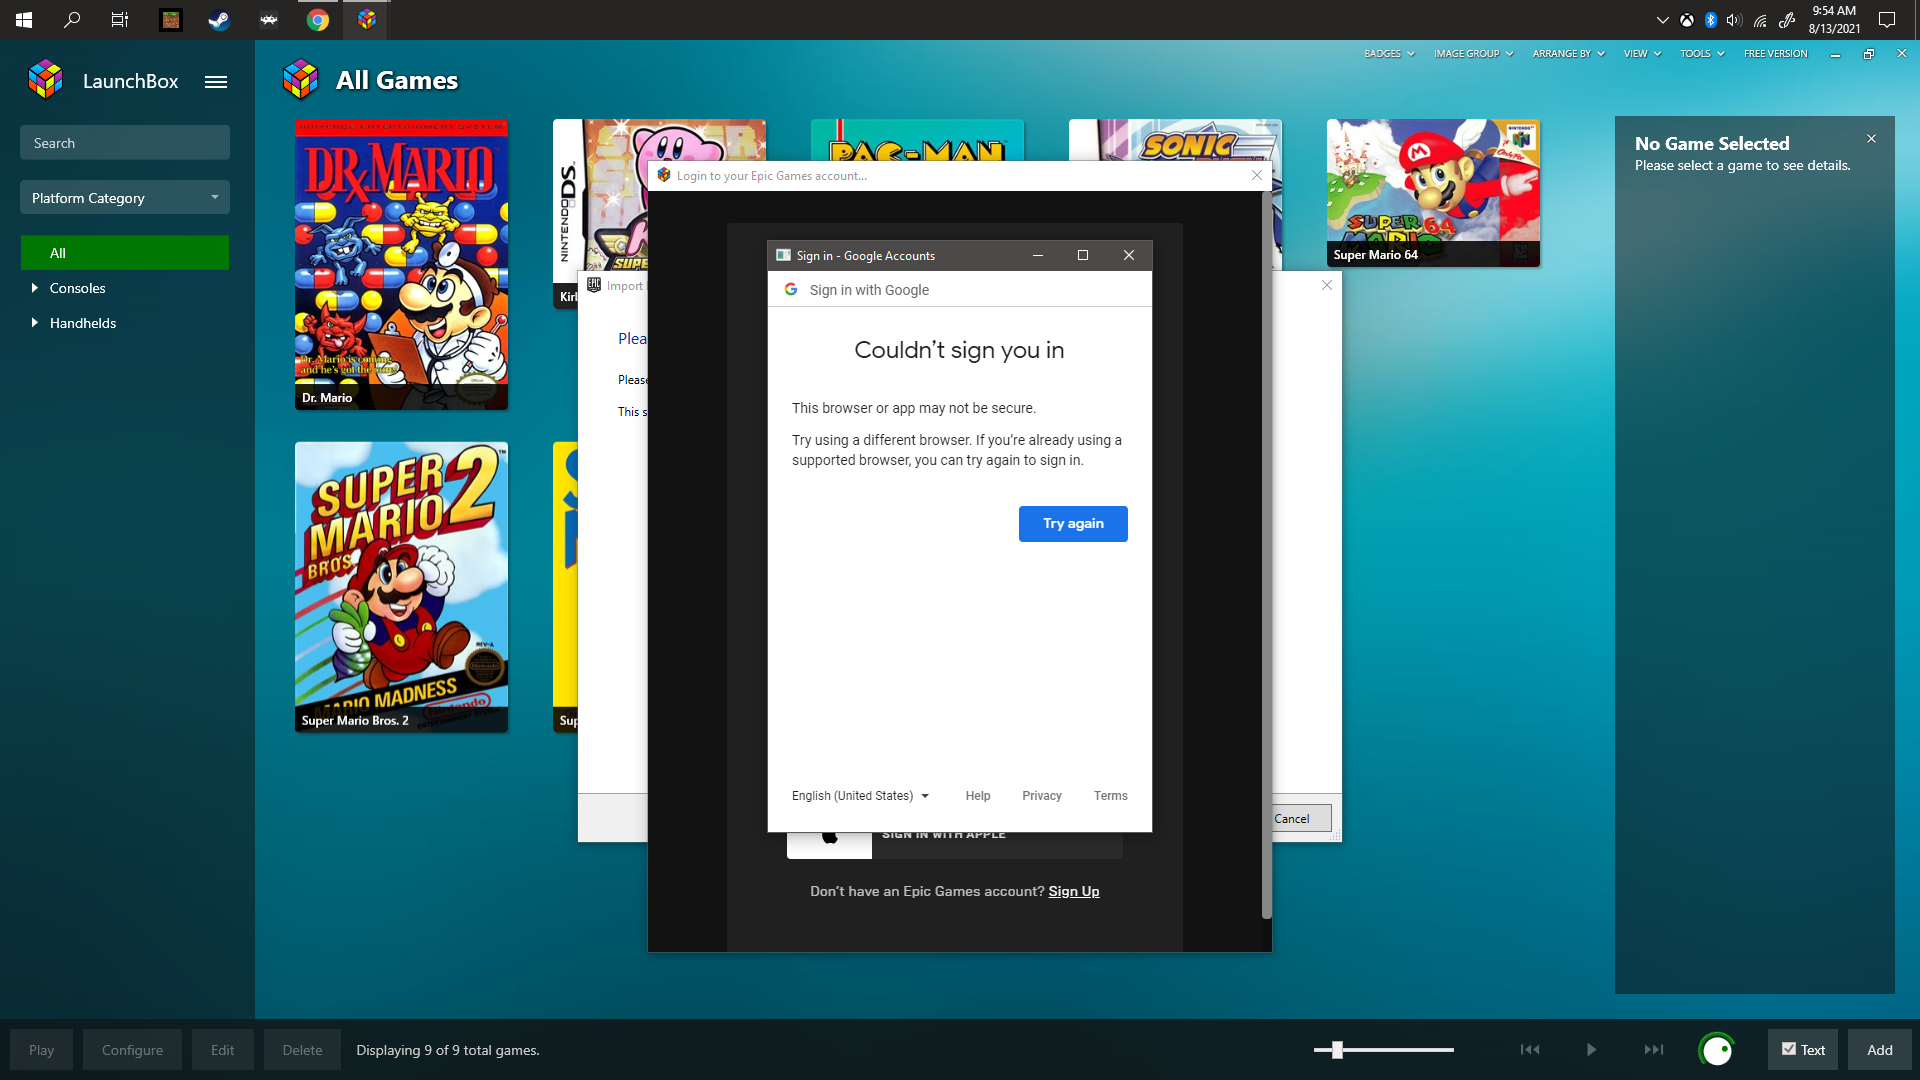Click the Epic login window scrollbar
The height and width of the screenshot is (1080, 1920).
[1266, 555]
